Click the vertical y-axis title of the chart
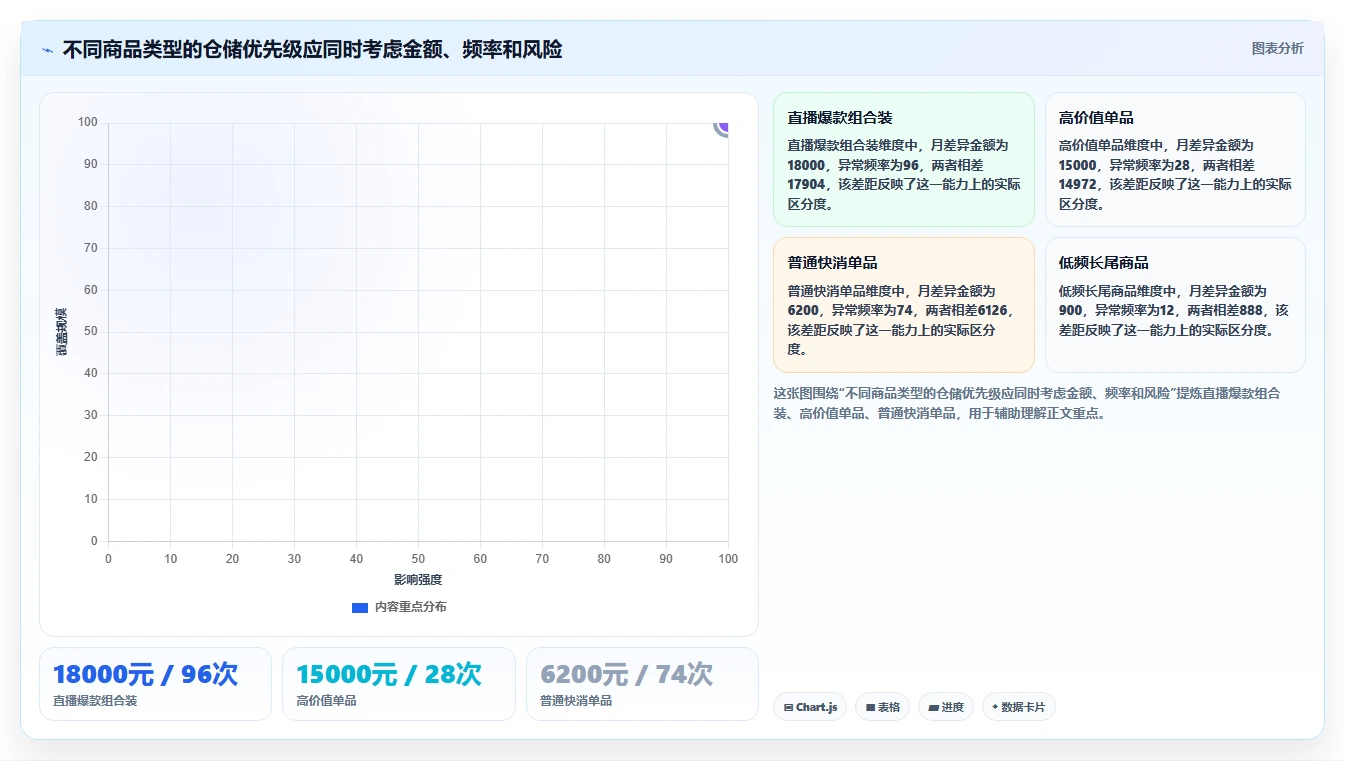This screenshot has height=761, width=1345. (62, 332)
